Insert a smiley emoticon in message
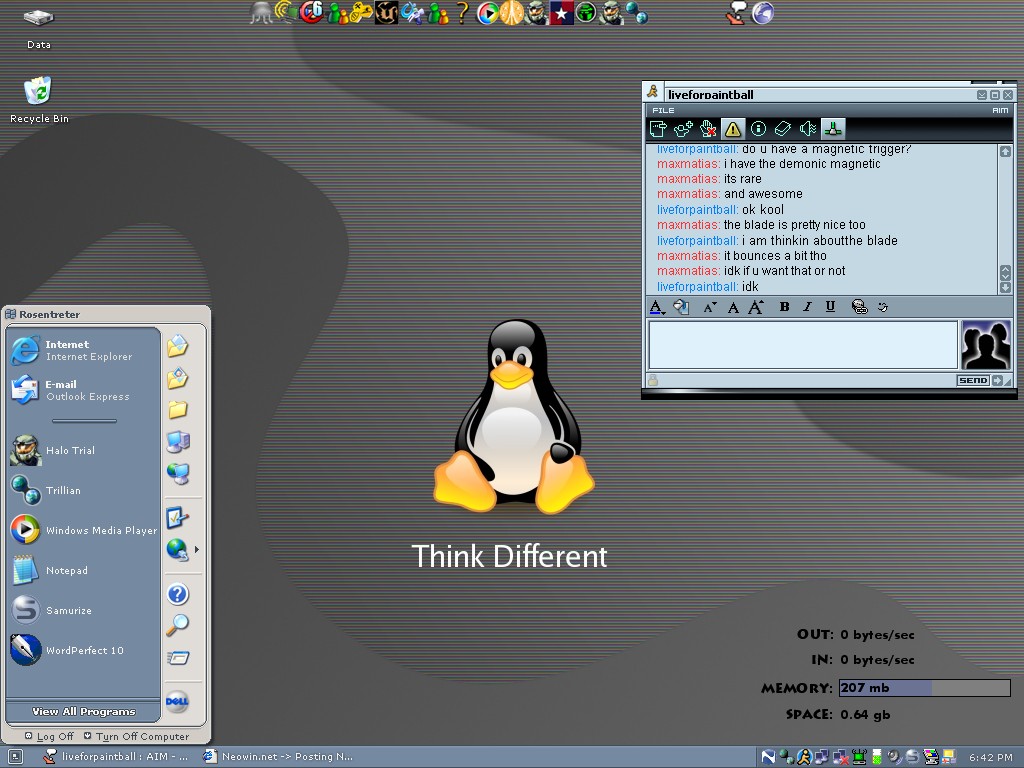 (883, 307)
